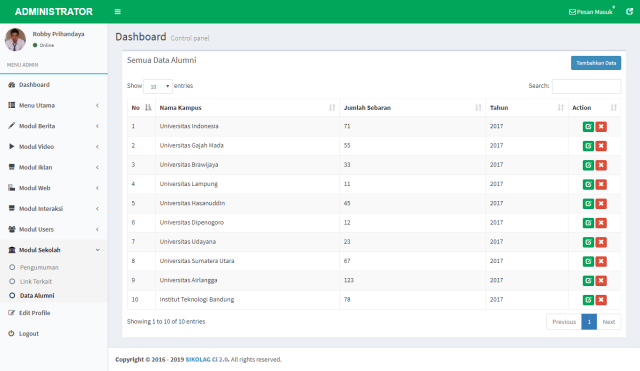Viewport: 640px width, 371px height.
Task: Toggle sidebar with hamburger menu icon
Action: (118, 11)
